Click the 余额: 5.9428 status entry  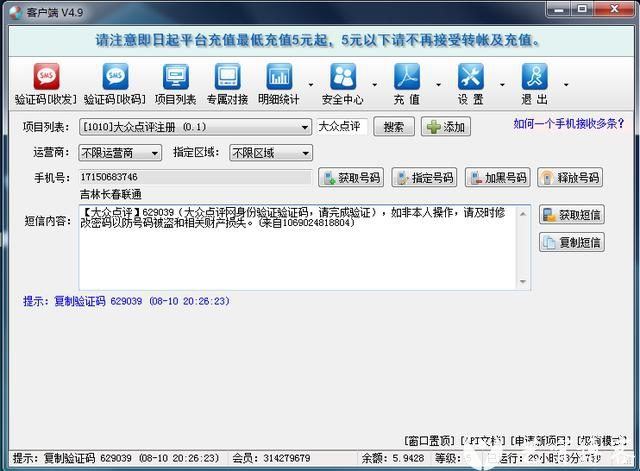coord(393,458)
